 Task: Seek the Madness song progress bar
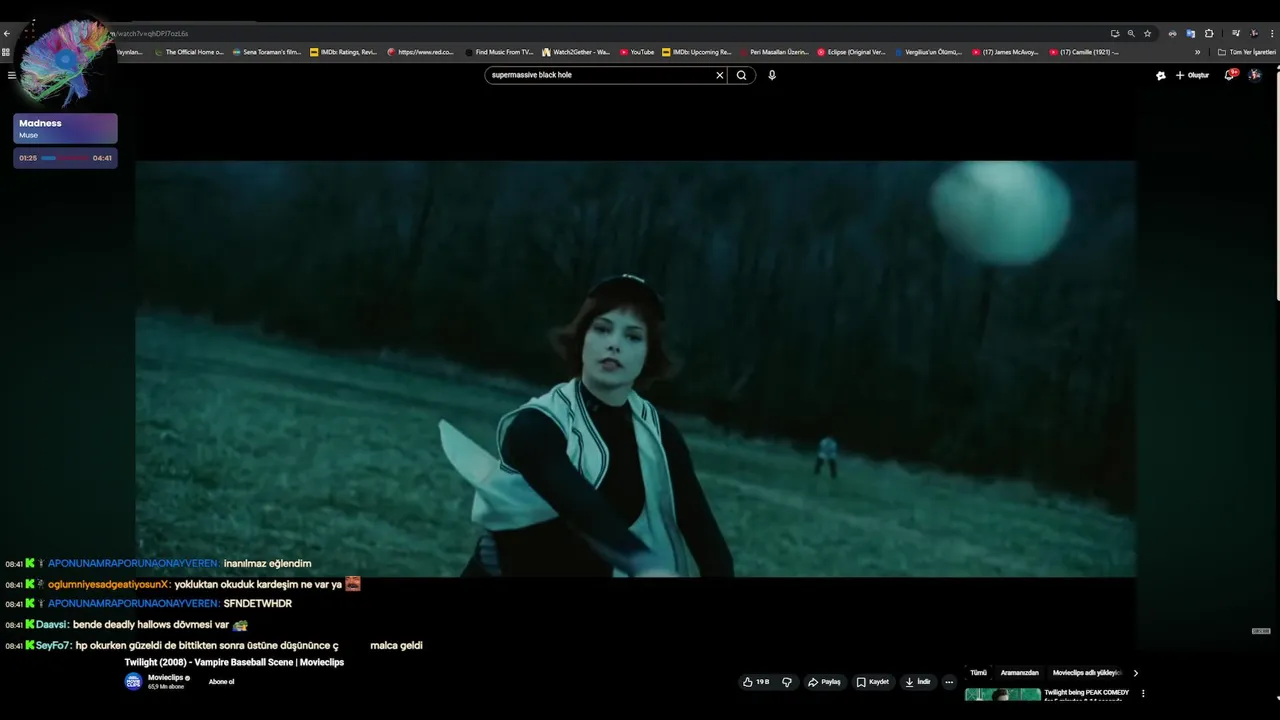point(65,158)
